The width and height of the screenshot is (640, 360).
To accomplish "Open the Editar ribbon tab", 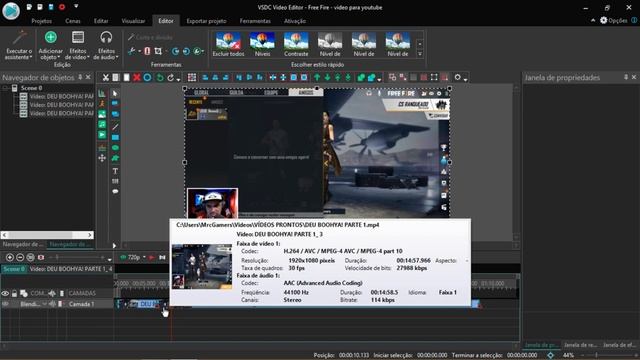I will coord(101,21).
